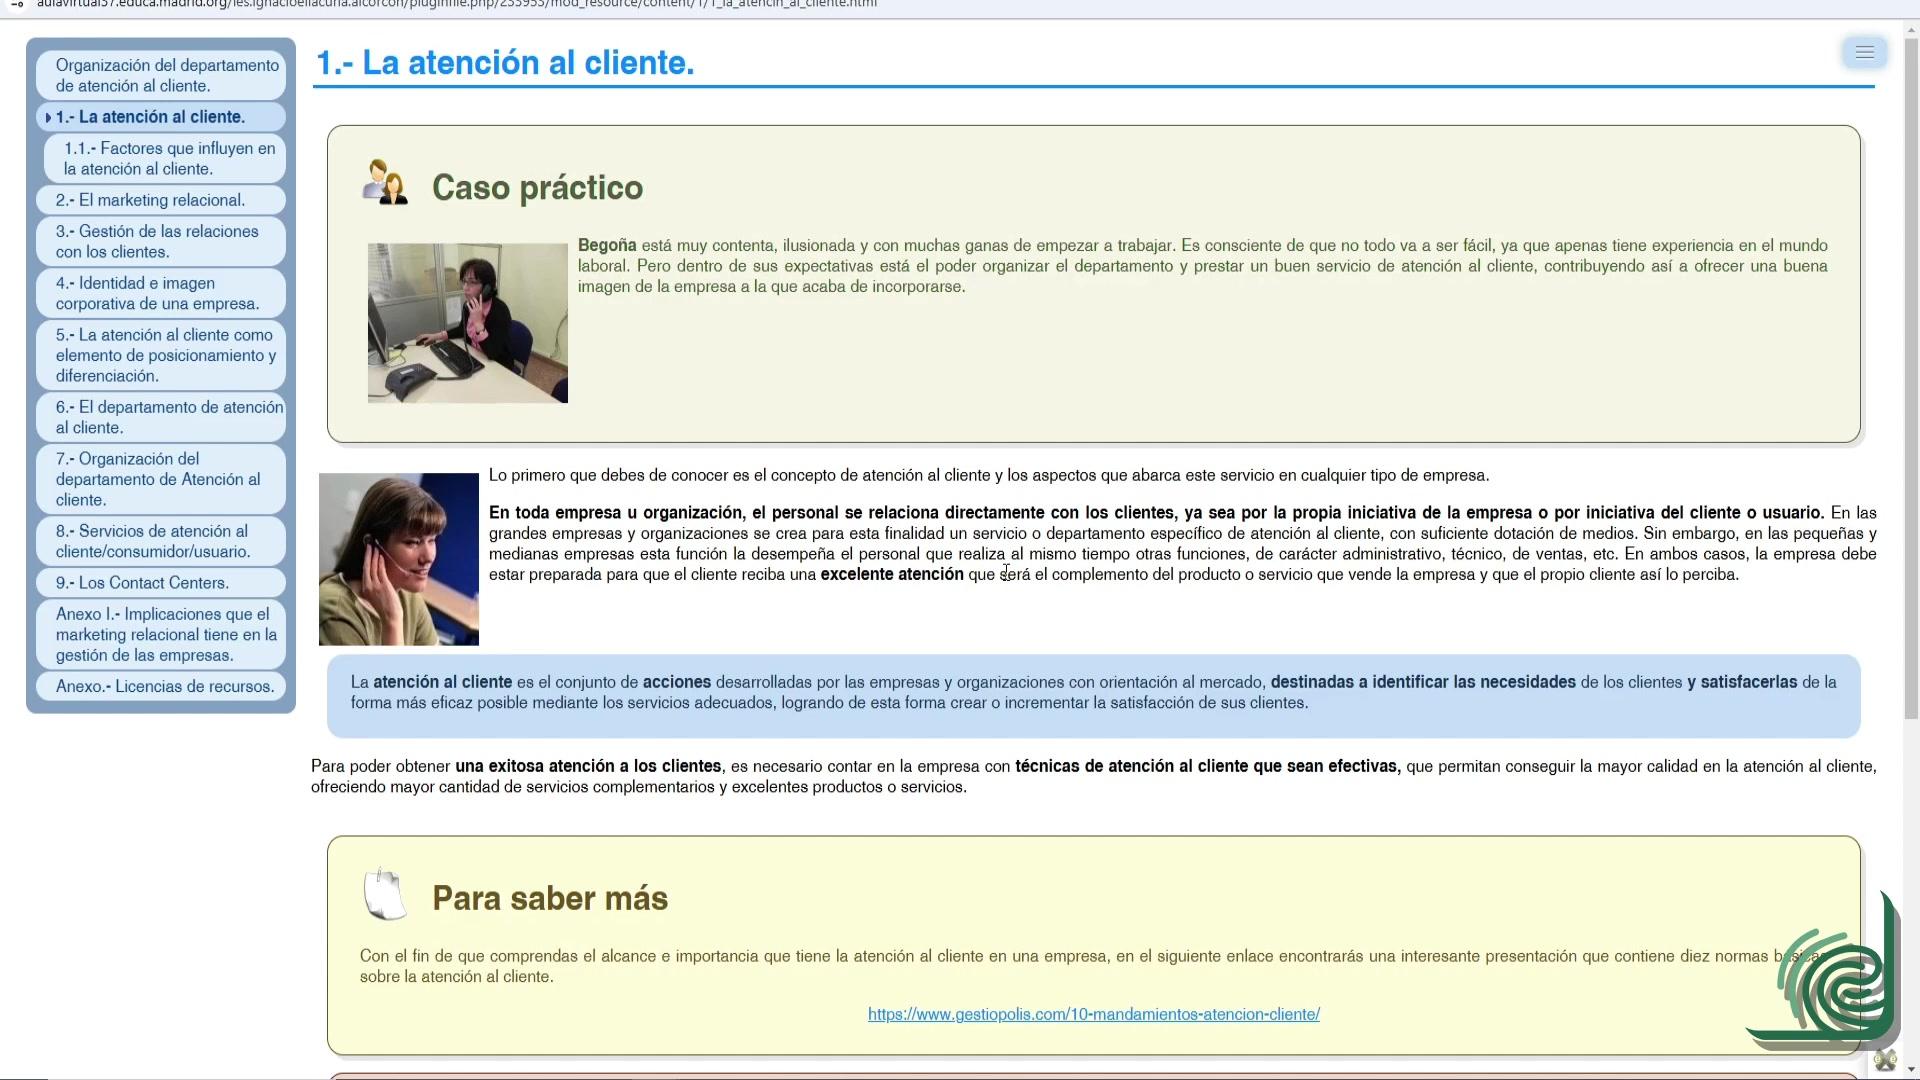Open 3.- Gestión de las relaciones con los clientes
Viewport: 1920px width, 1080px height.
[x=157, y=241]
